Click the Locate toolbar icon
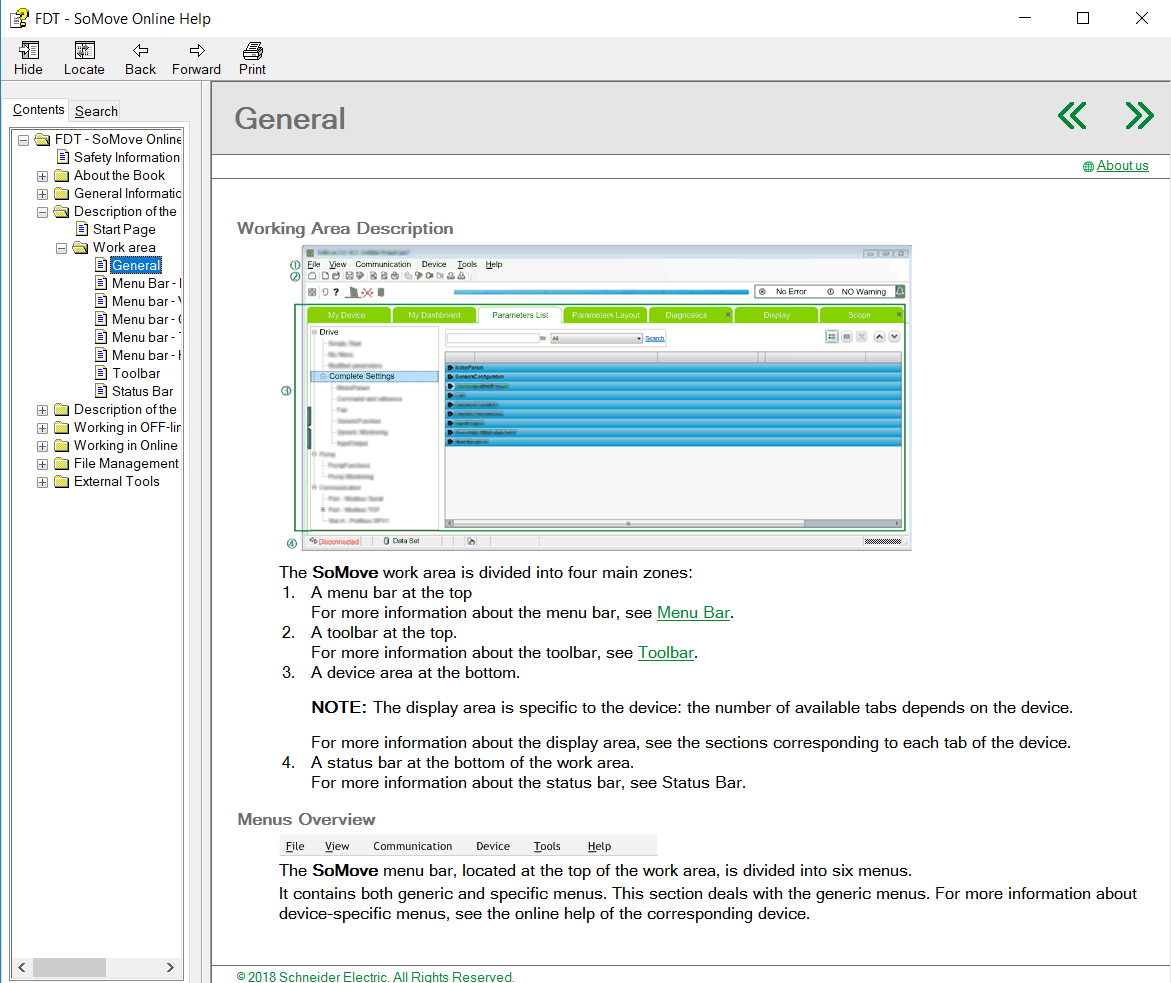Image resolution: width=1171 pixels, height=983 pixels. [x=84, y=58]
